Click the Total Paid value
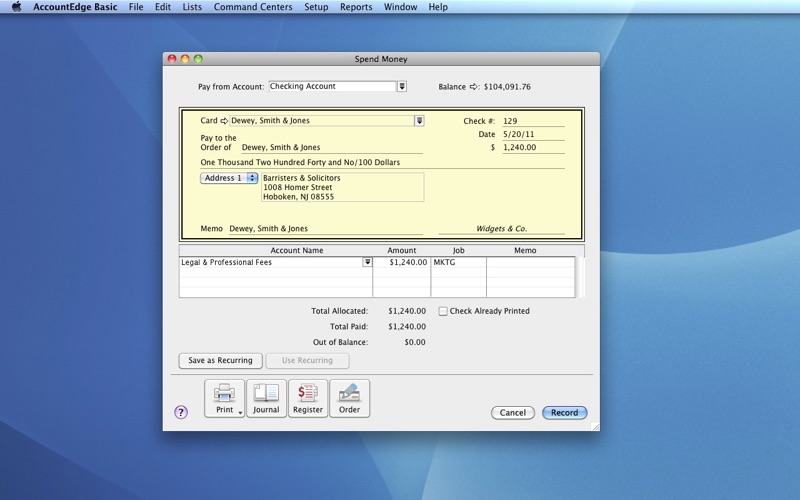The height and width of the screenshot is (500, 800). (x=407, y=327)
